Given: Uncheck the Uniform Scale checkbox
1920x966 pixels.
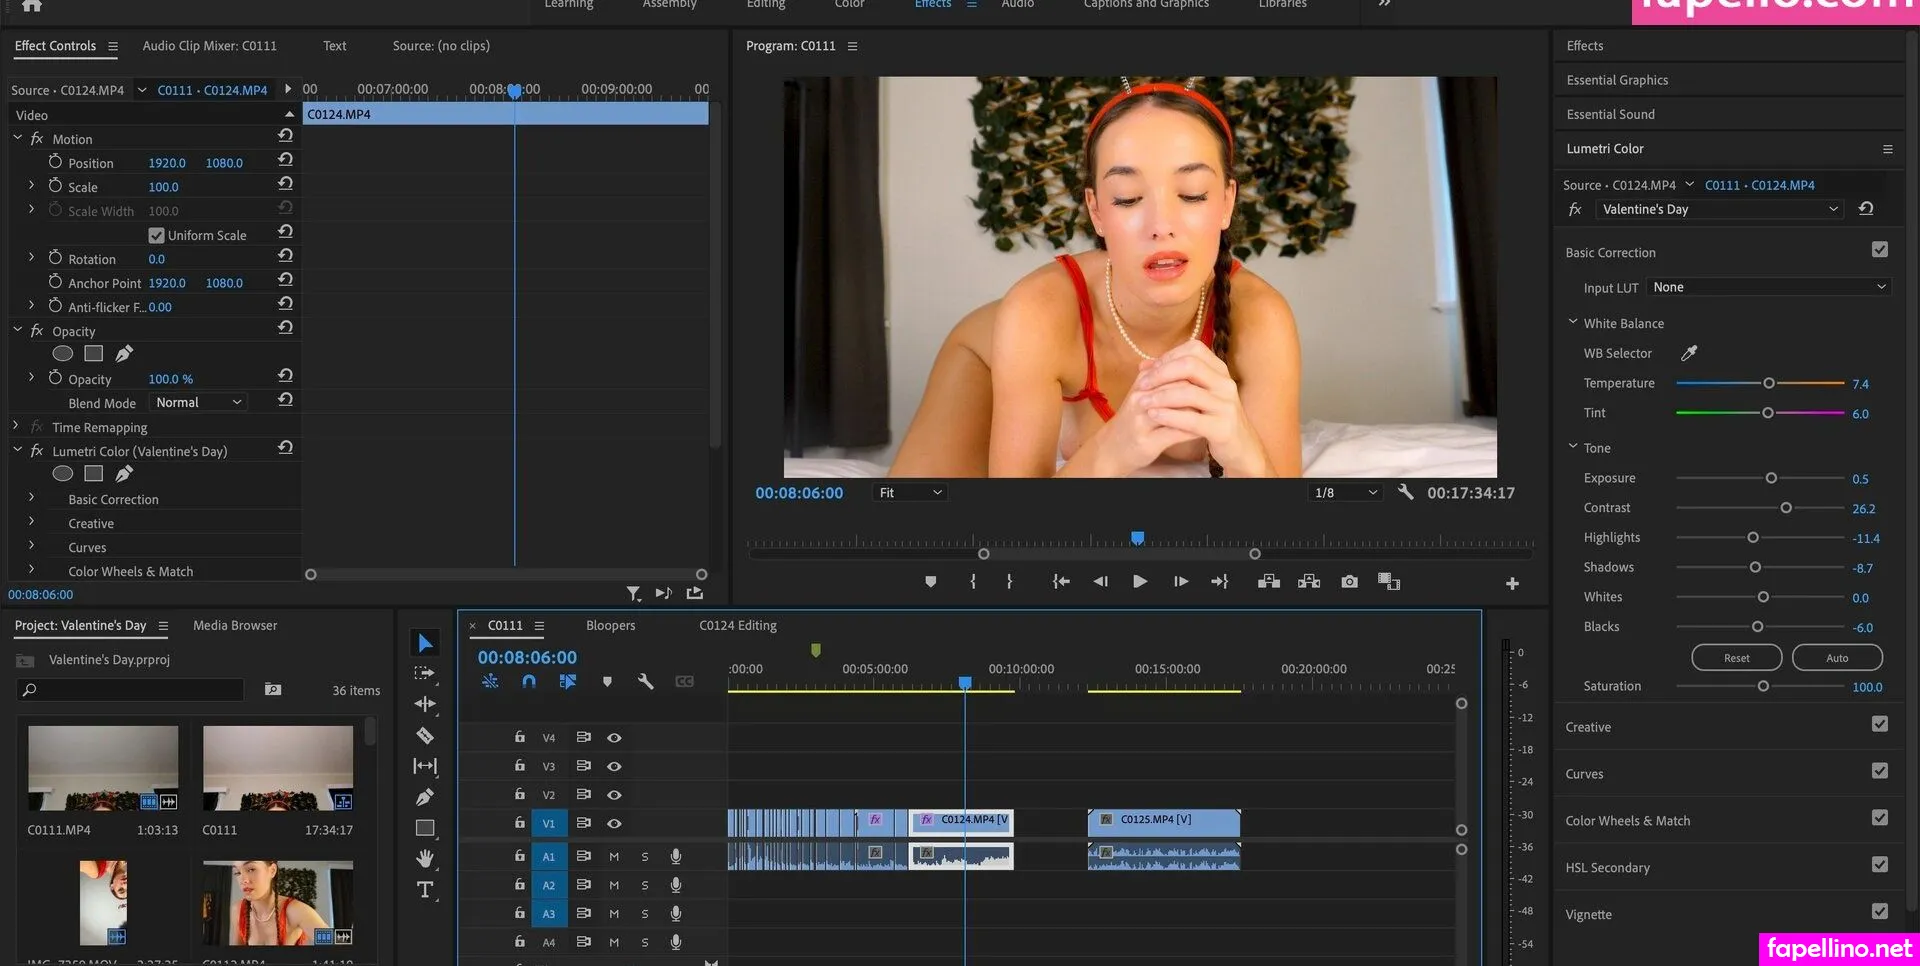Looking at the screenshot, I should click(x=156, y=235).
